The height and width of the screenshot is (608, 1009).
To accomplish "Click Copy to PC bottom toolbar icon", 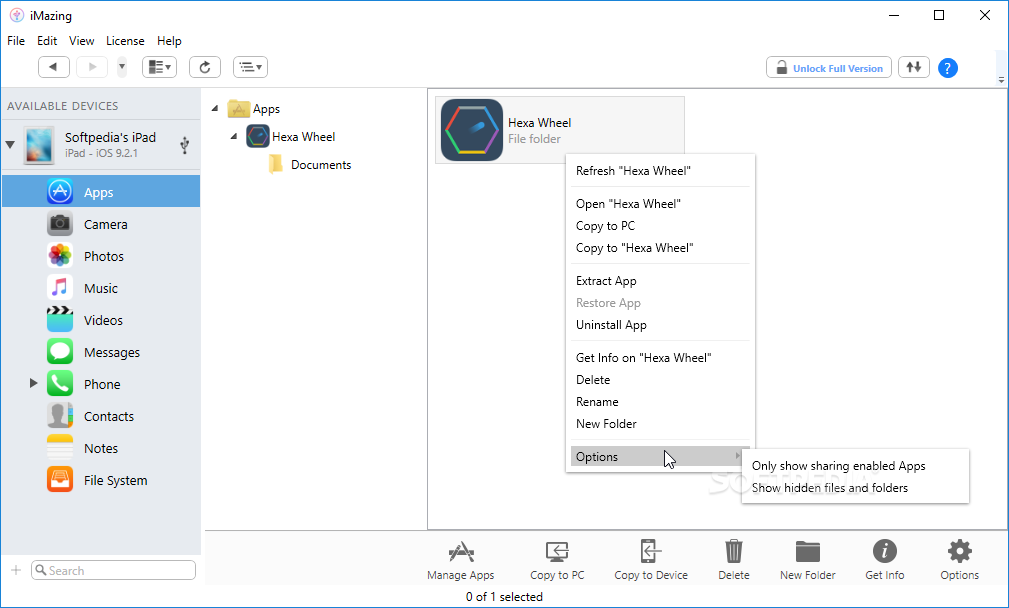I will (x=557, y=560).
